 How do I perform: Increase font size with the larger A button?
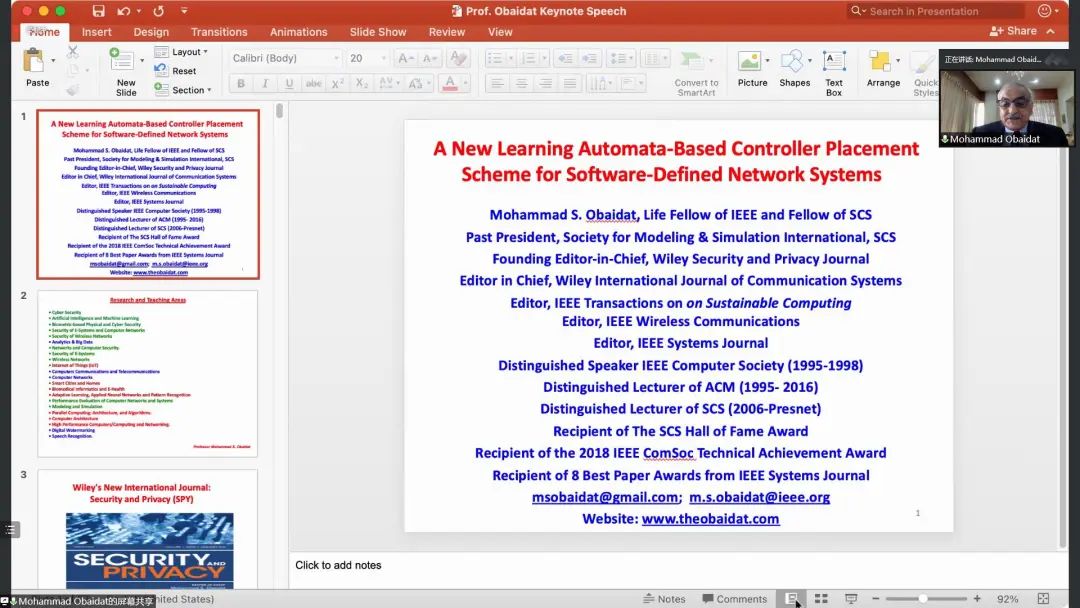(x=406, y=59)
